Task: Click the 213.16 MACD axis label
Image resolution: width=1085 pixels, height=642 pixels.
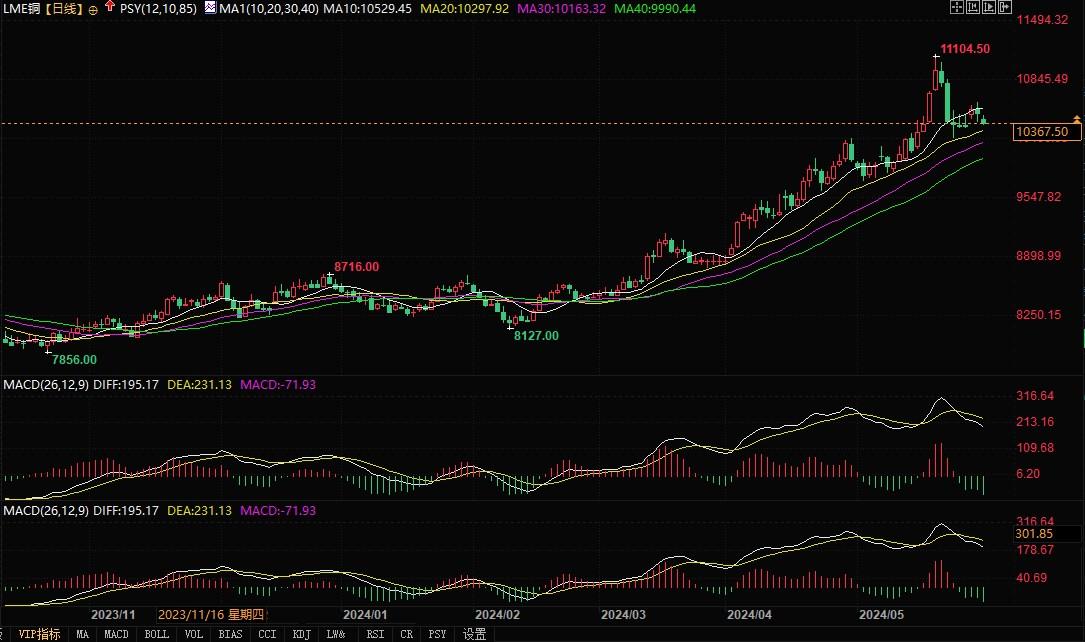Action: (1035, 421)
